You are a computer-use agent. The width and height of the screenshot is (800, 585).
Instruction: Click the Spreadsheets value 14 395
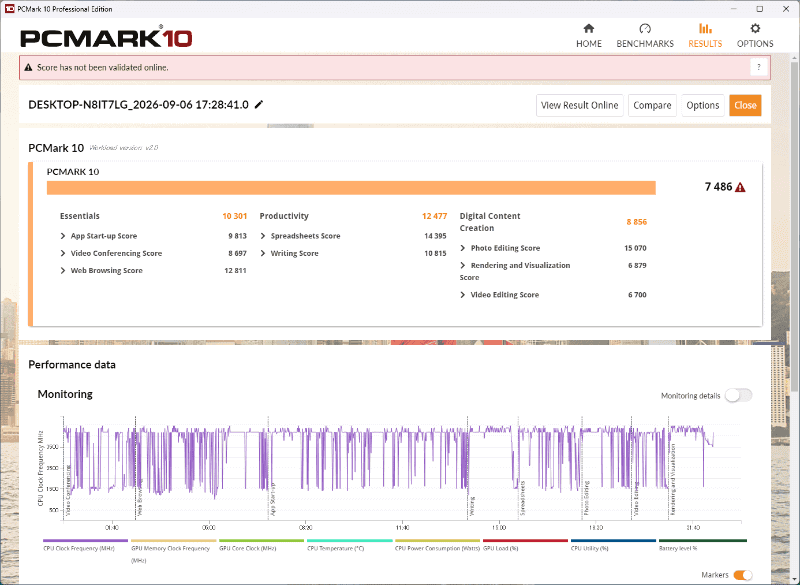pos(435,236)
